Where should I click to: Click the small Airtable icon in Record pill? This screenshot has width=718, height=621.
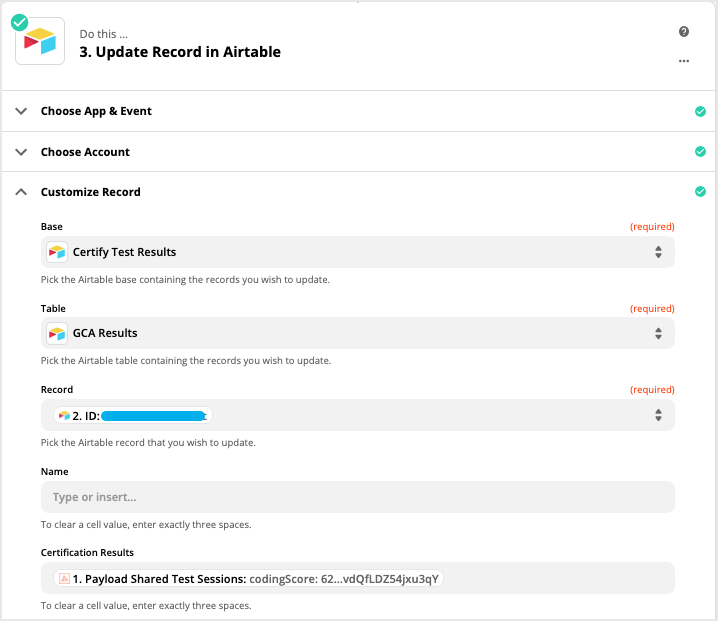[x=65, y=415]
